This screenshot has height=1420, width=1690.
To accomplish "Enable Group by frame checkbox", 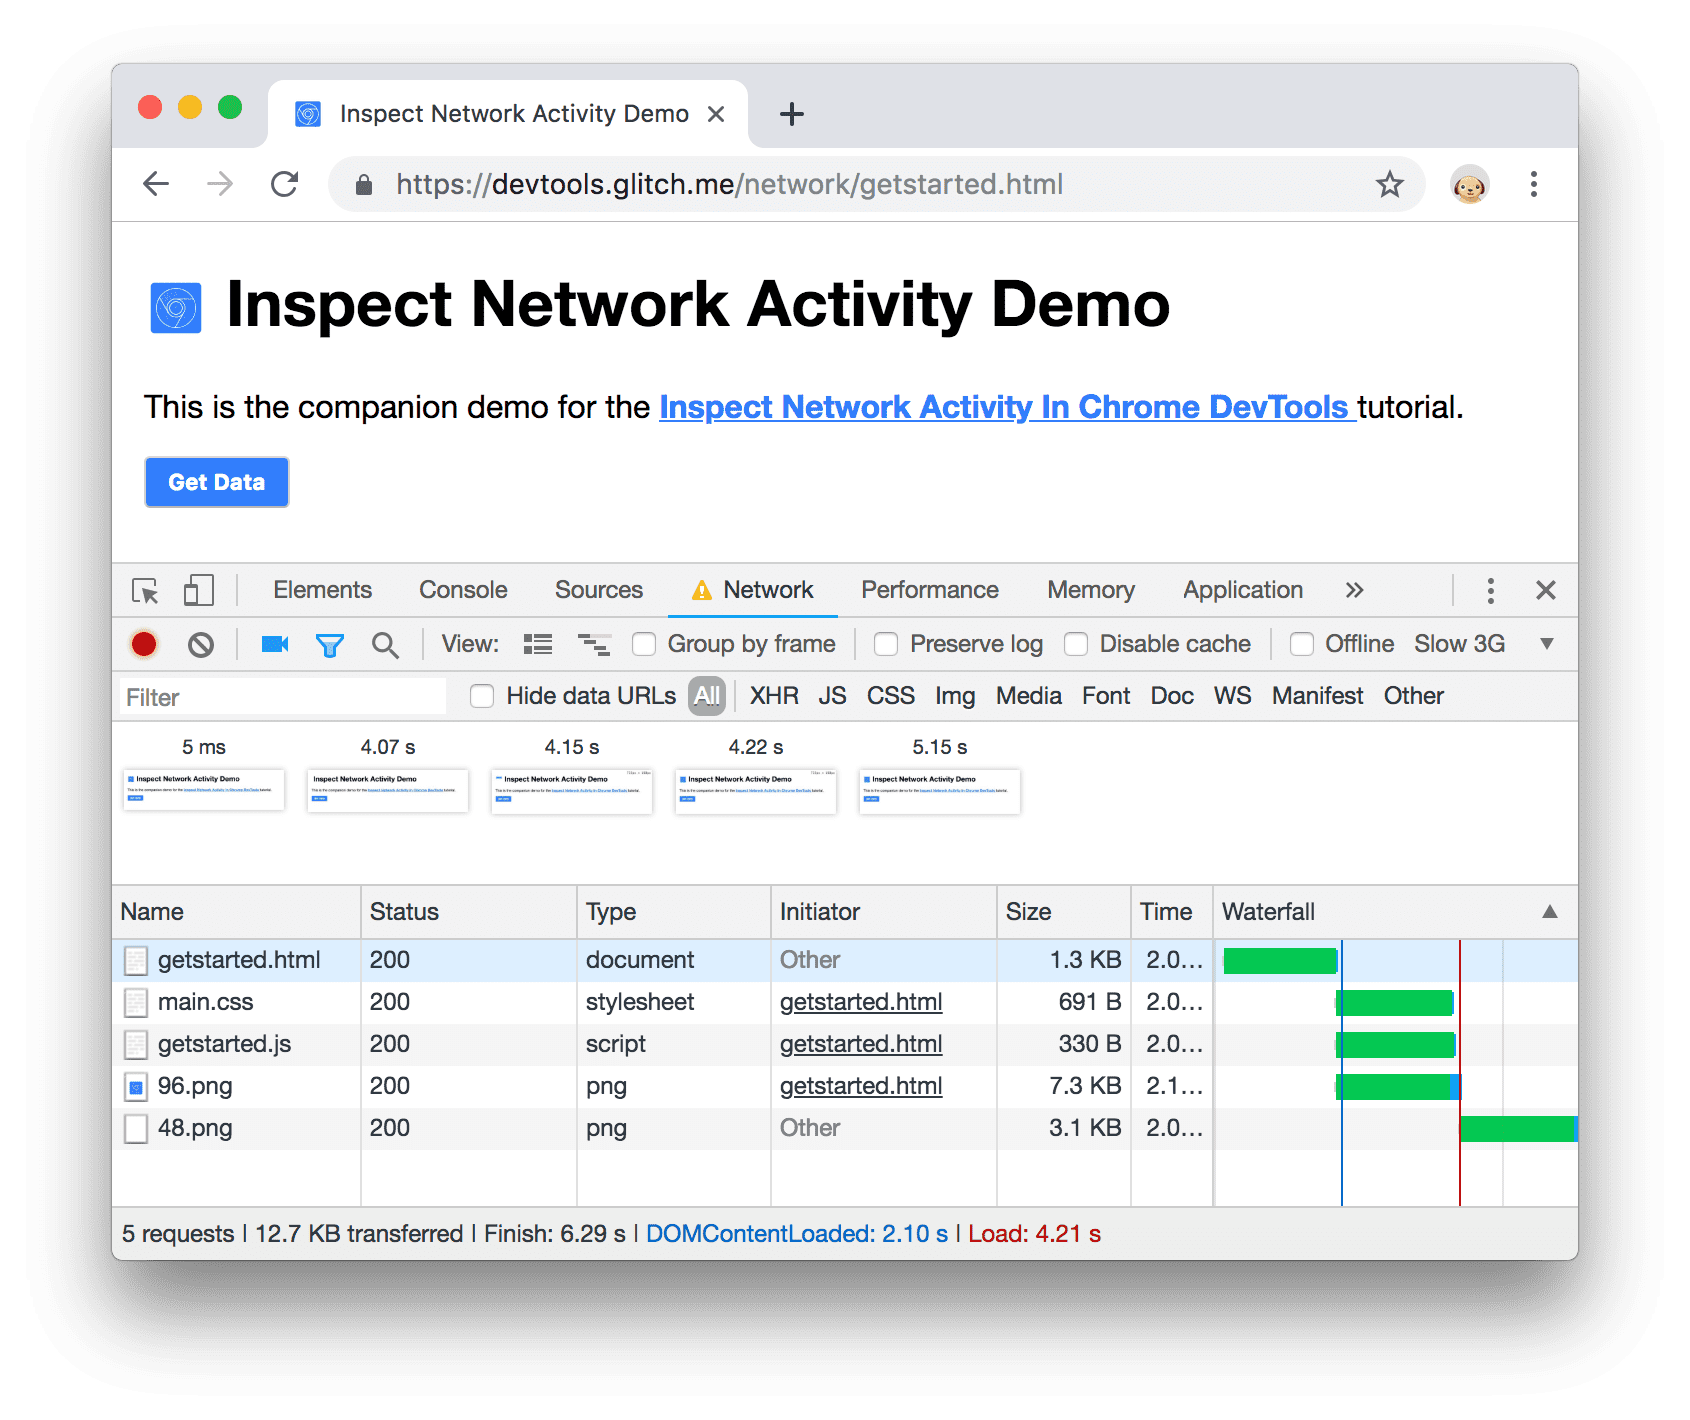I will 644,644.
